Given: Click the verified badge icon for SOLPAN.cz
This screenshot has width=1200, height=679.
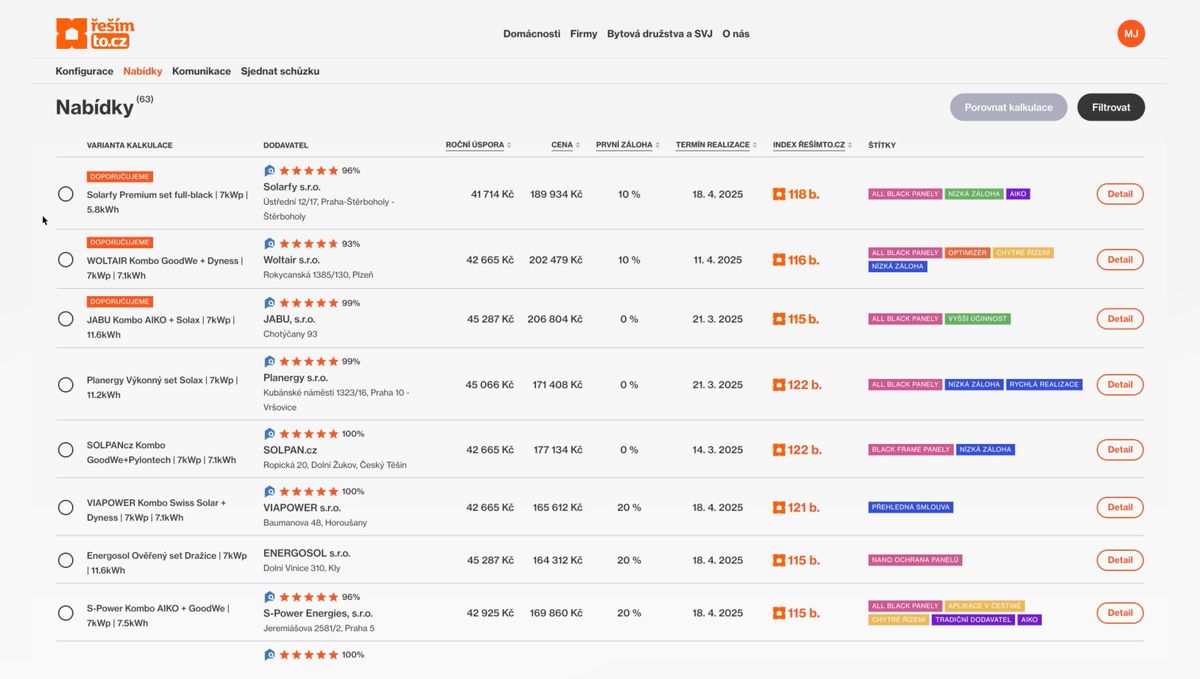Looking at the screenshot, I should pyautogui.click(x=269, y=434).
